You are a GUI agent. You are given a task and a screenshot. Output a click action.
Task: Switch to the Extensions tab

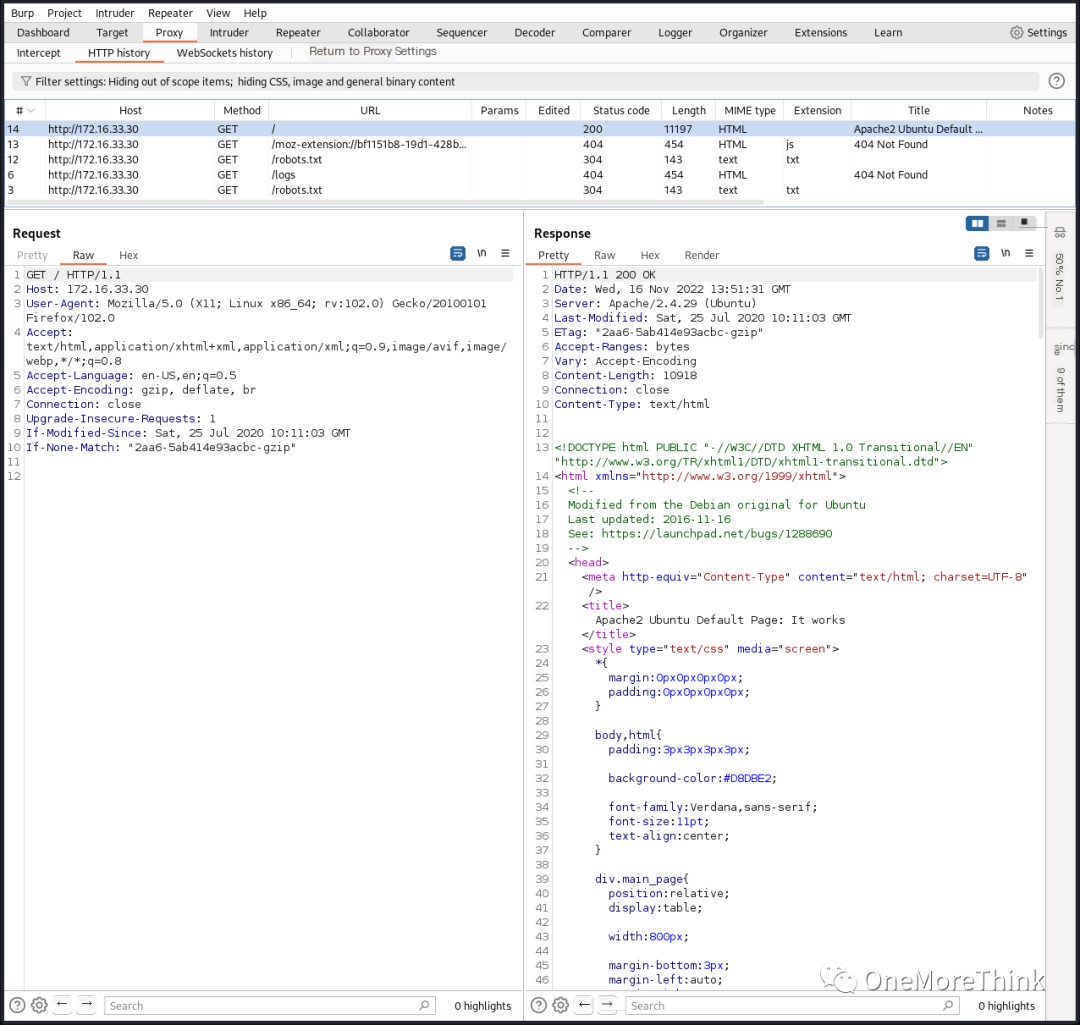tap(820, 32)
